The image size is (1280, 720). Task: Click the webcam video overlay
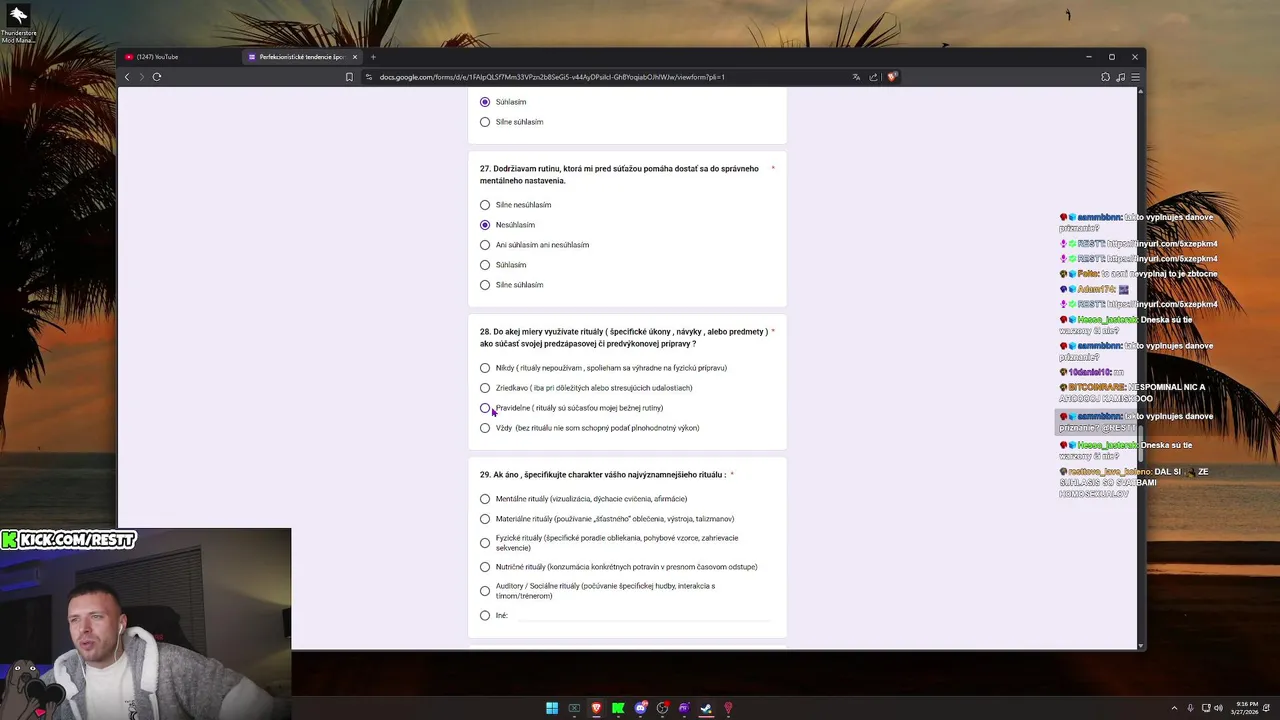click(145, 624)
